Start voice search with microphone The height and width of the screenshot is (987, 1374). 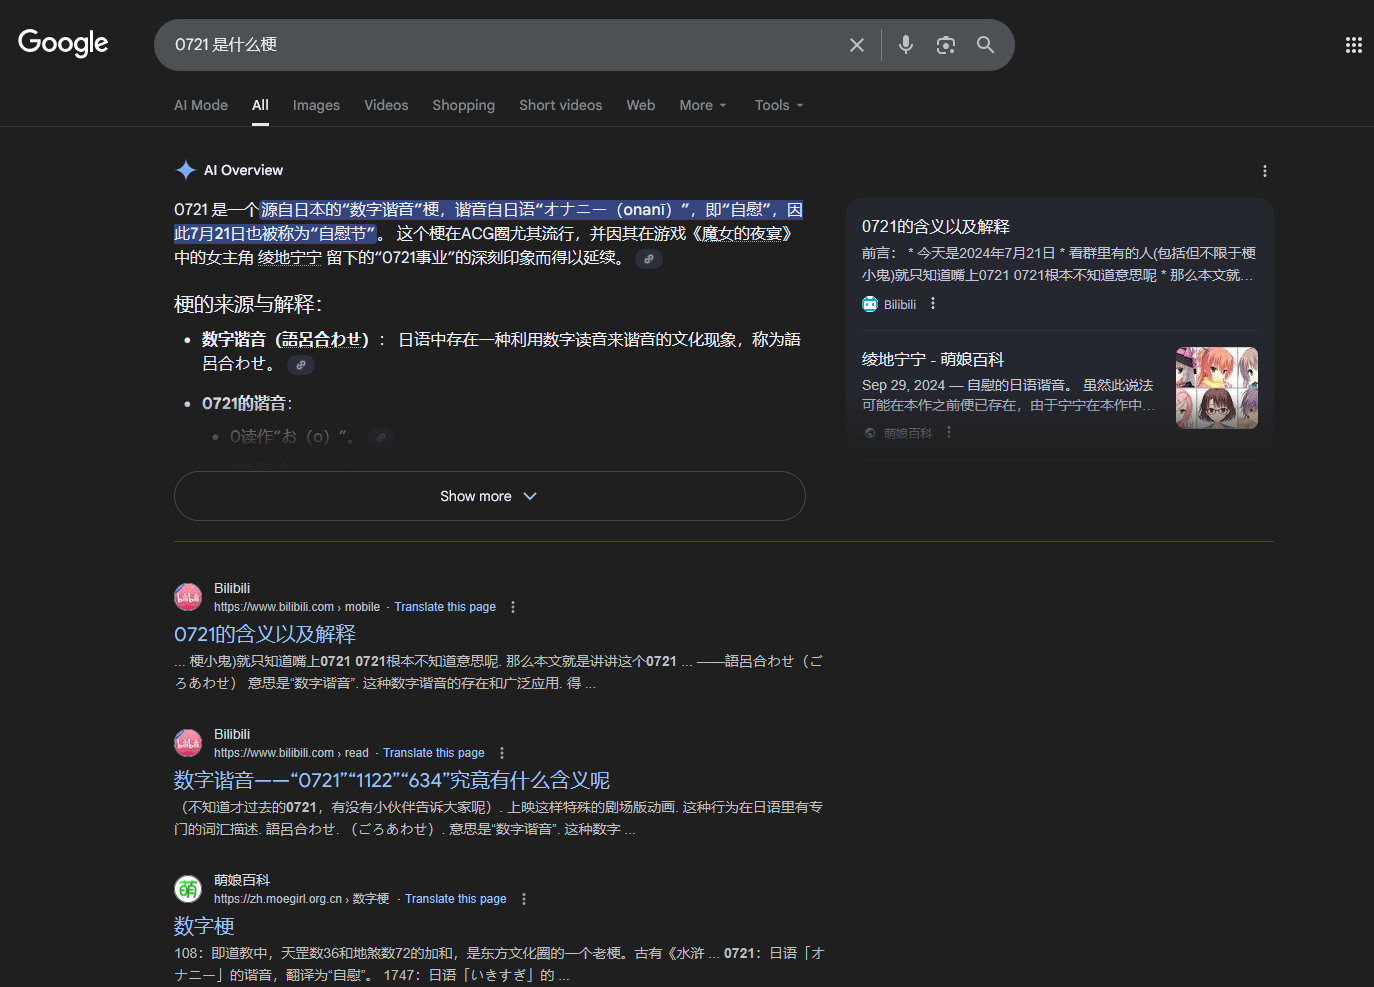coord(906,45)
